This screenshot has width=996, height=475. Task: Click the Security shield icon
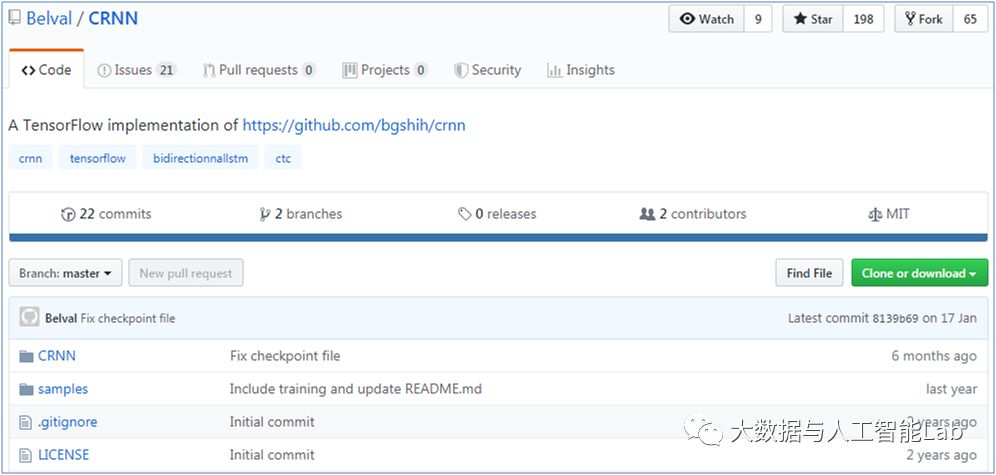[x=461, y=70]
